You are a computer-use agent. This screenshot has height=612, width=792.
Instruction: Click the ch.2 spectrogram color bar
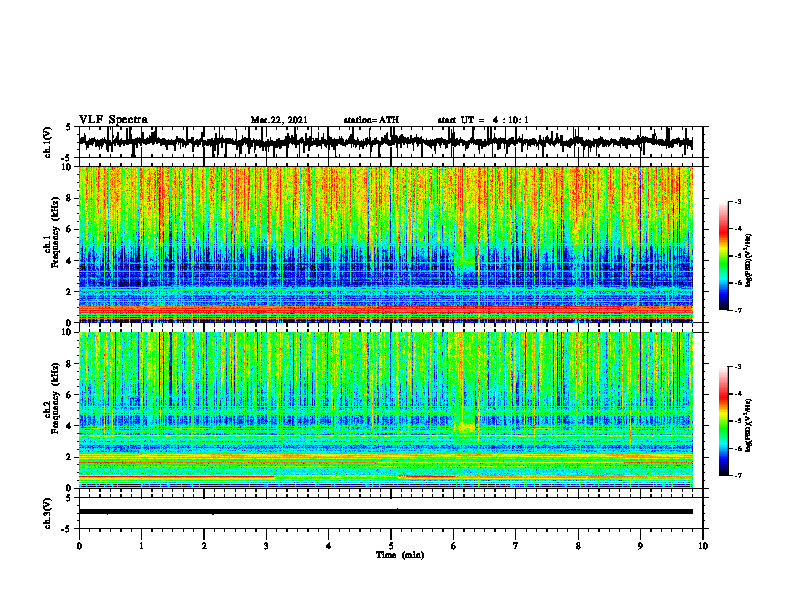[x=723, y=421]
